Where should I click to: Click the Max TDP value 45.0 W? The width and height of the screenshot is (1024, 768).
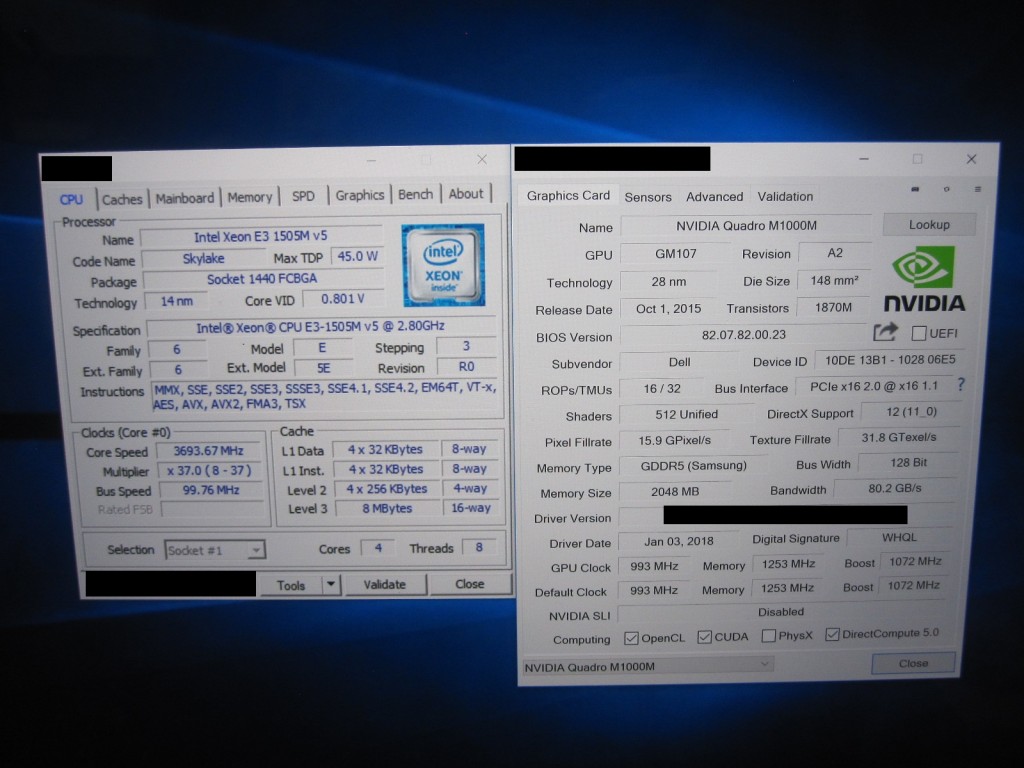pyautogui.click(x=357, y=256)
